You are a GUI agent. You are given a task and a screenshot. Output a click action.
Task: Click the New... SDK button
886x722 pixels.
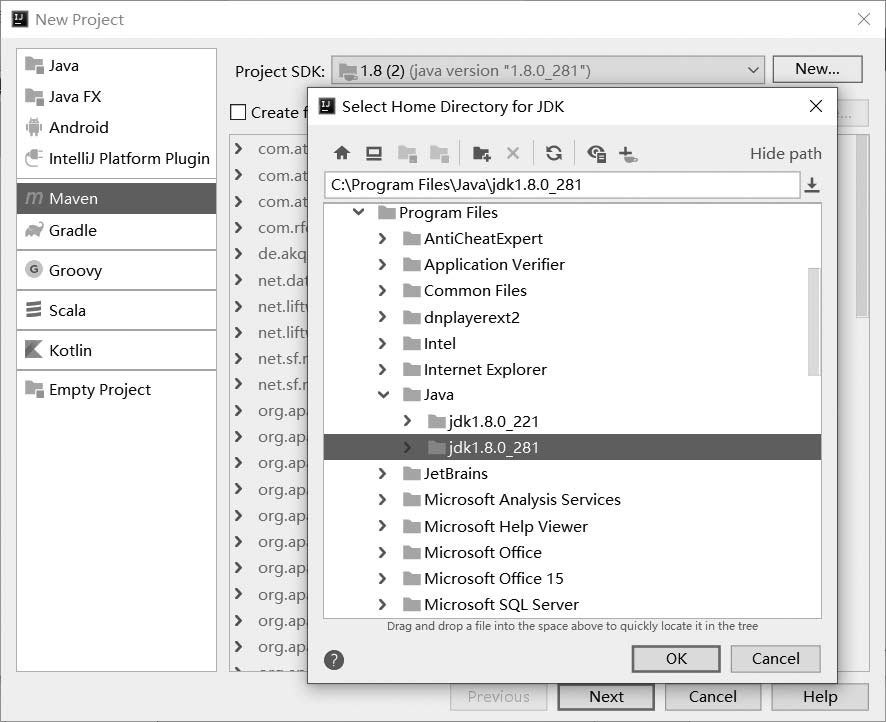[817, 69]
